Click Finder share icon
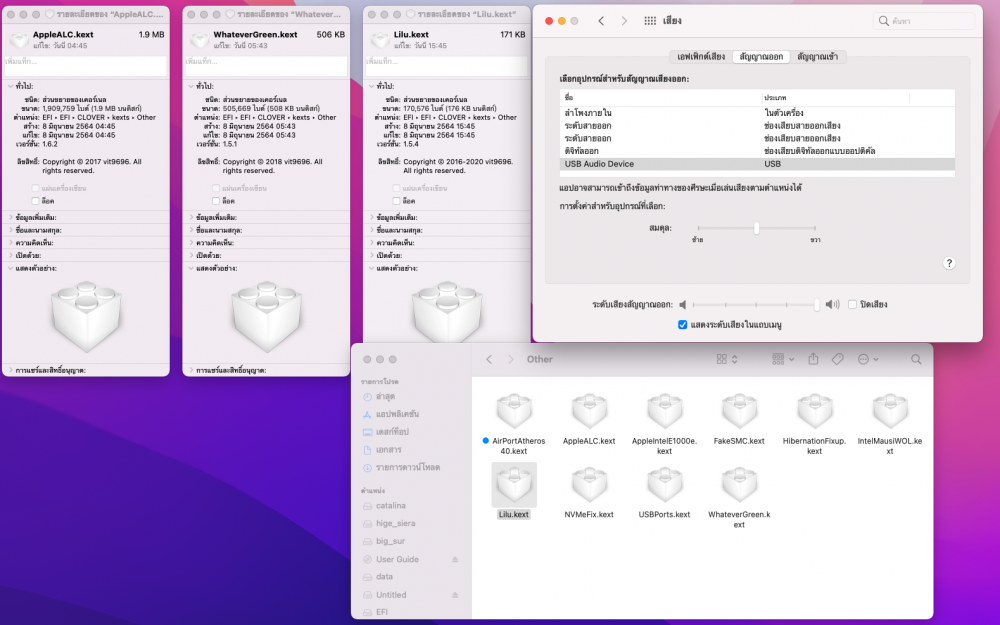Image resolution: width=1000 pixels, height=625 pixels. [x=813, y=359]
